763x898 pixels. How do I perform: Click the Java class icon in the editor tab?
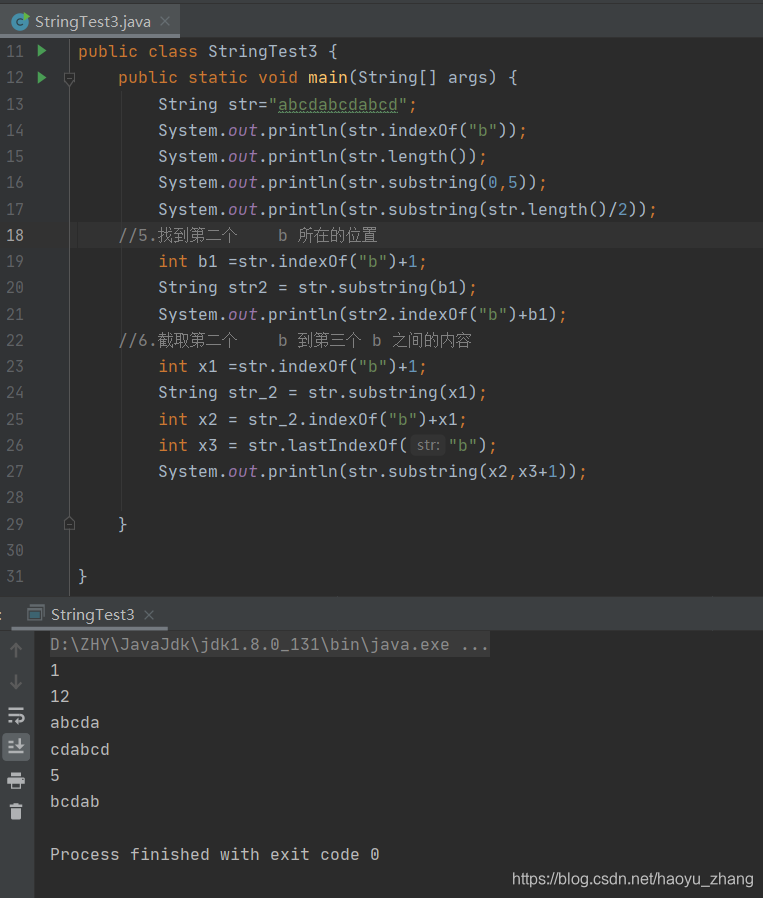tap(21, 22)
